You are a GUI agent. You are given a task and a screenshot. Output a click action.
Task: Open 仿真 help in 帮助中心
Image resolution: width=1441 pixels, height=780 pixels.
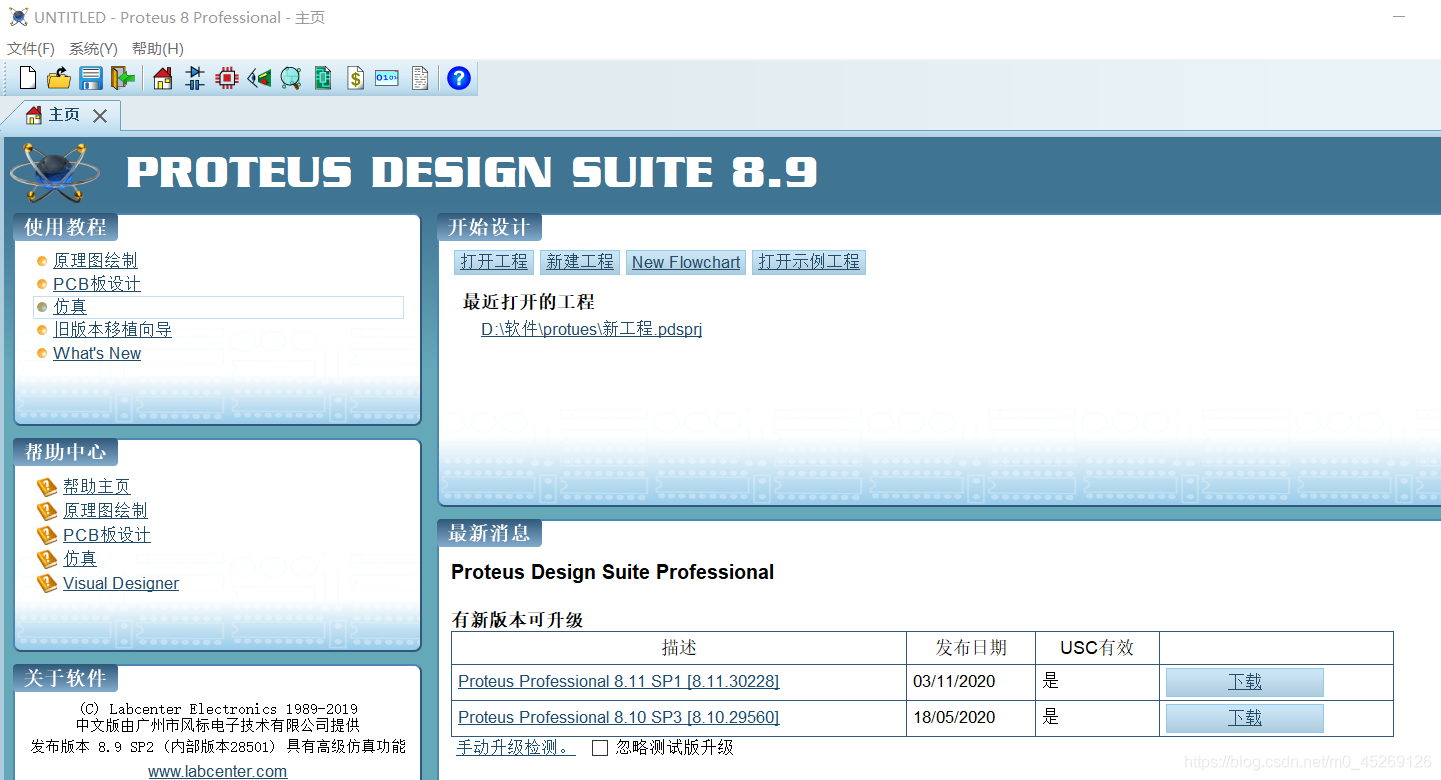(x=80, y=558)
